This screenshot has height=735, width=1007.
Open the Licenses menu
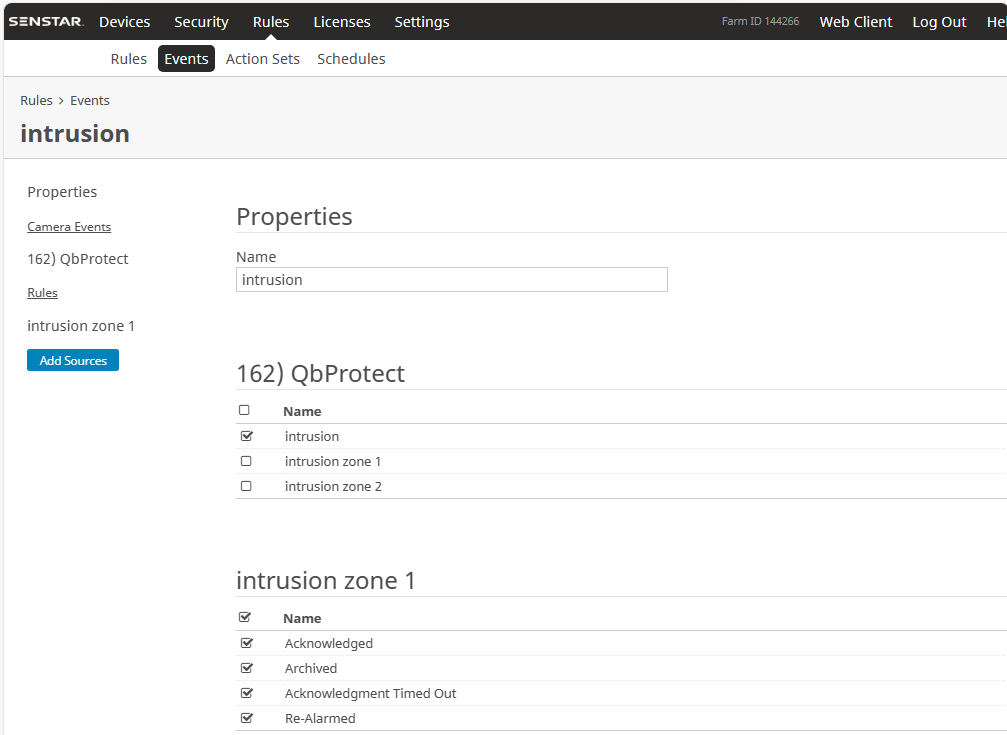pos(341,22)
